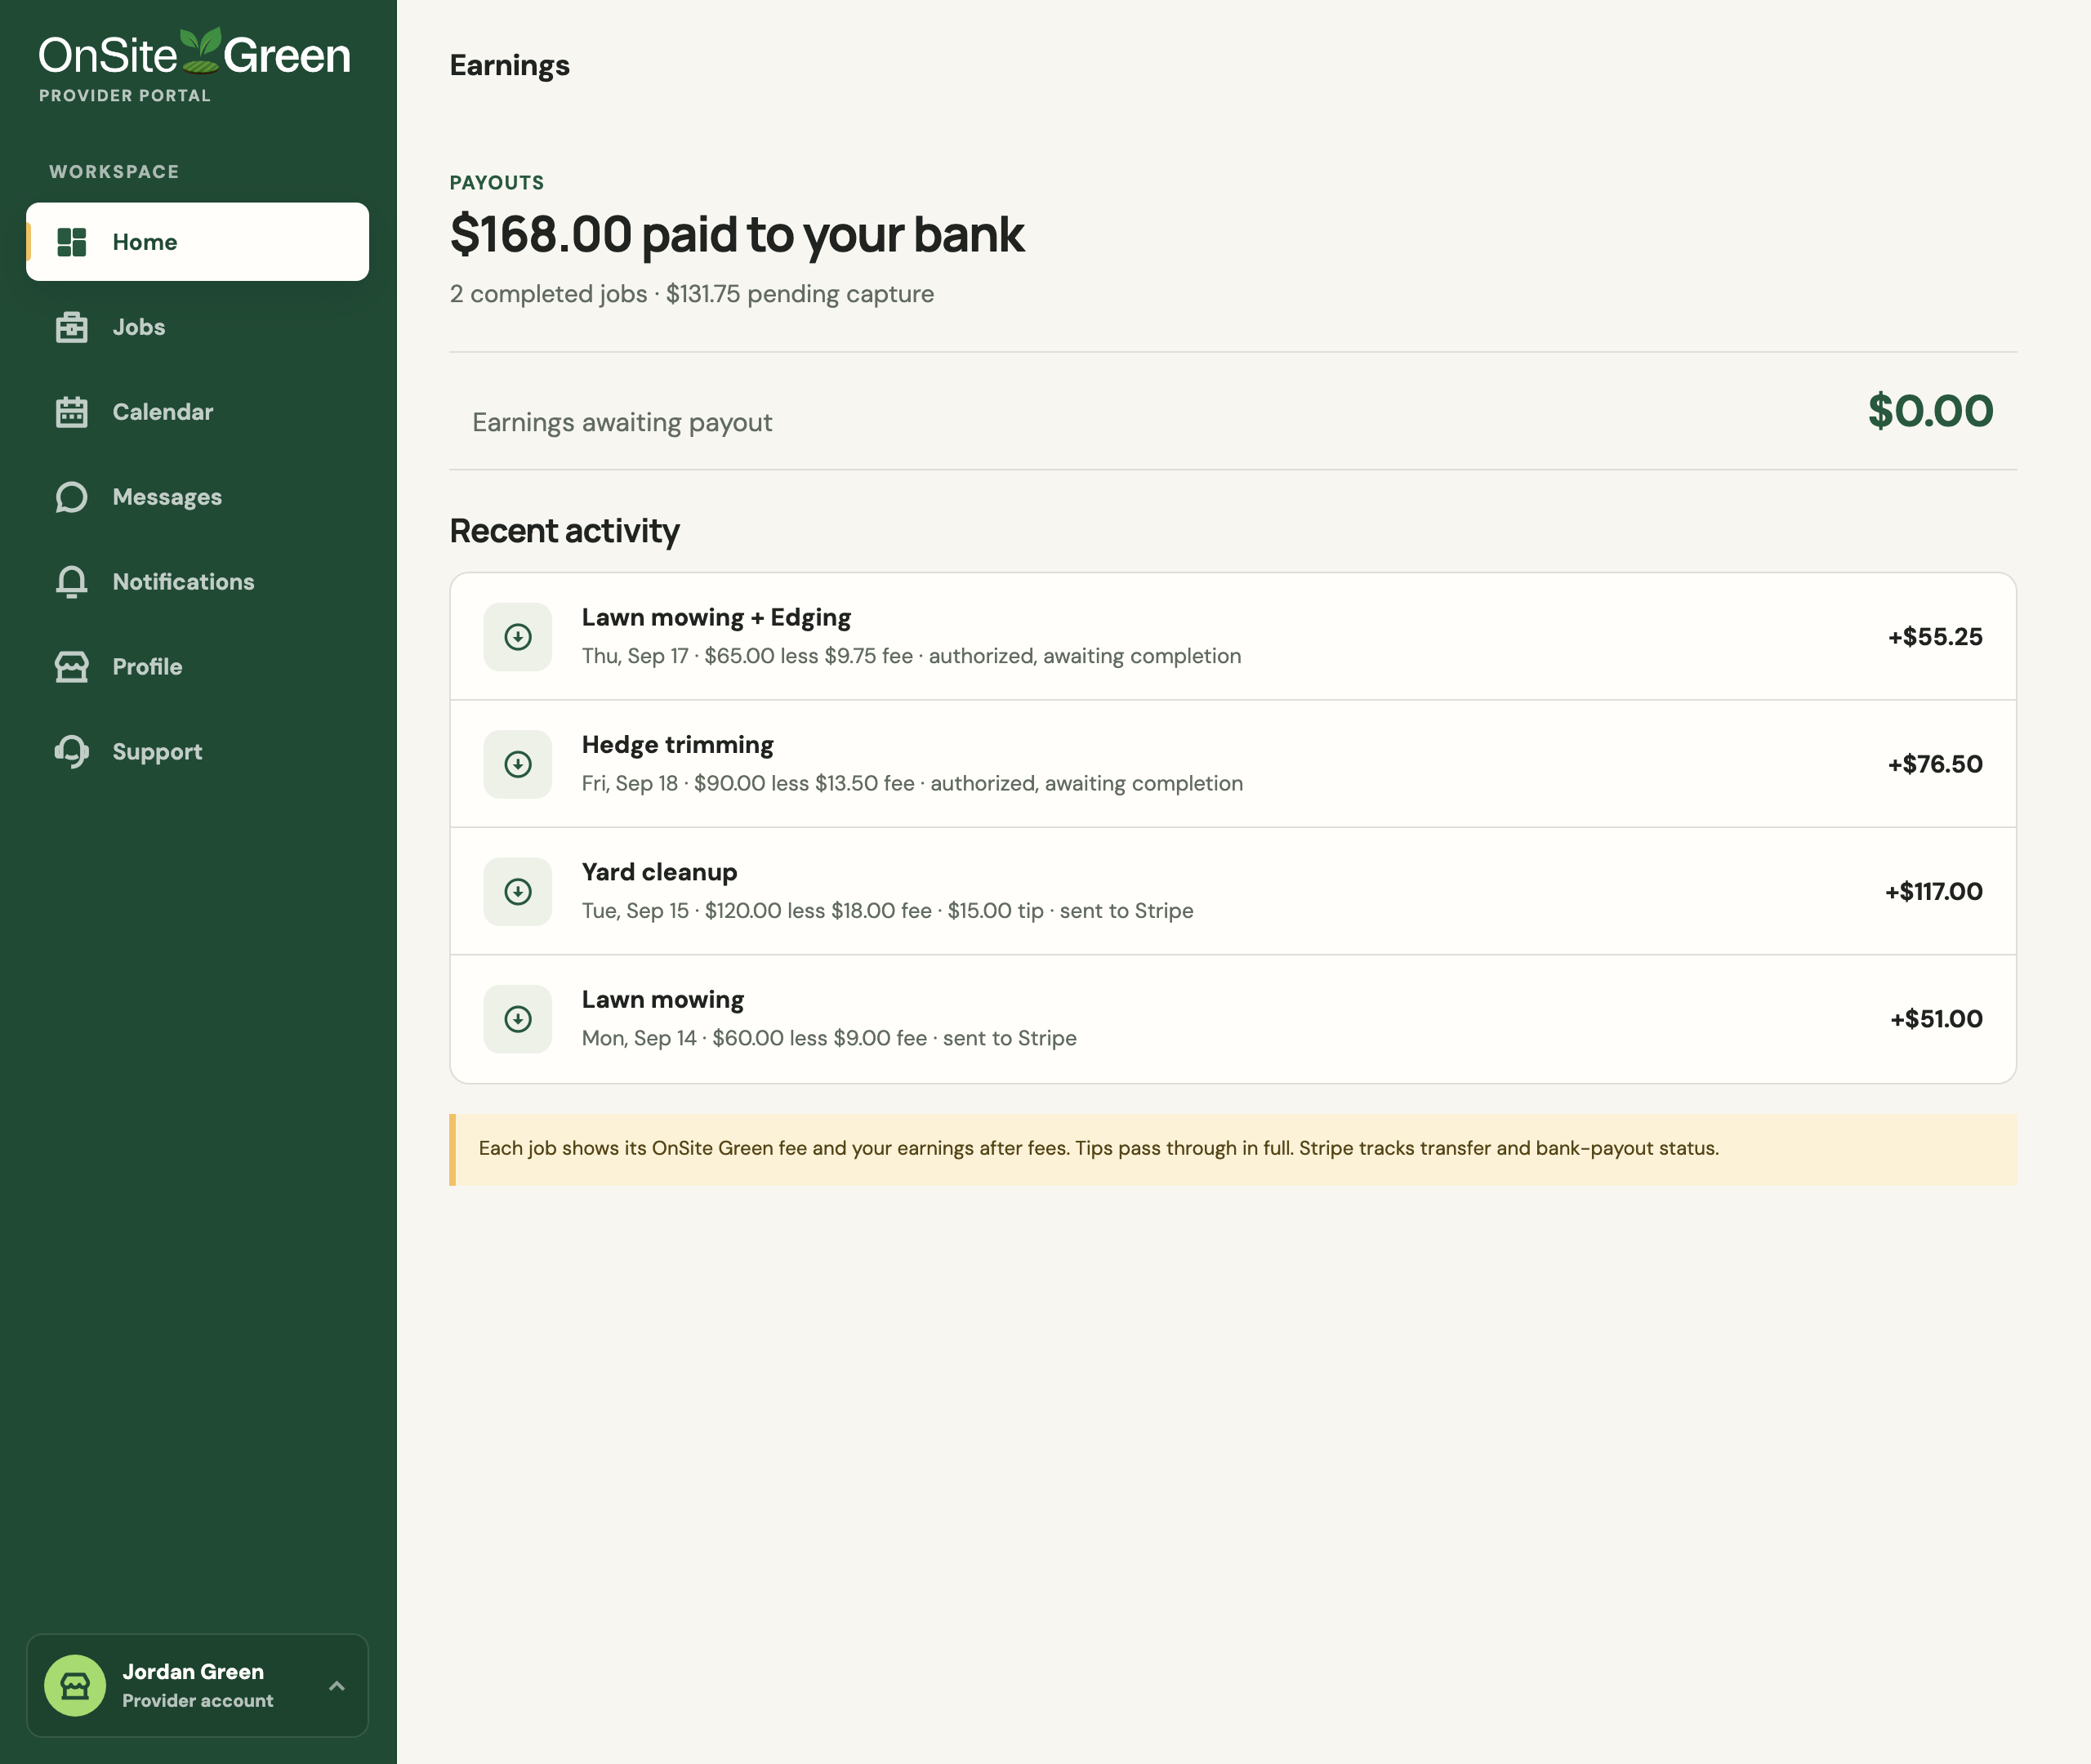Click the Earnings page title

click(509, 66)
